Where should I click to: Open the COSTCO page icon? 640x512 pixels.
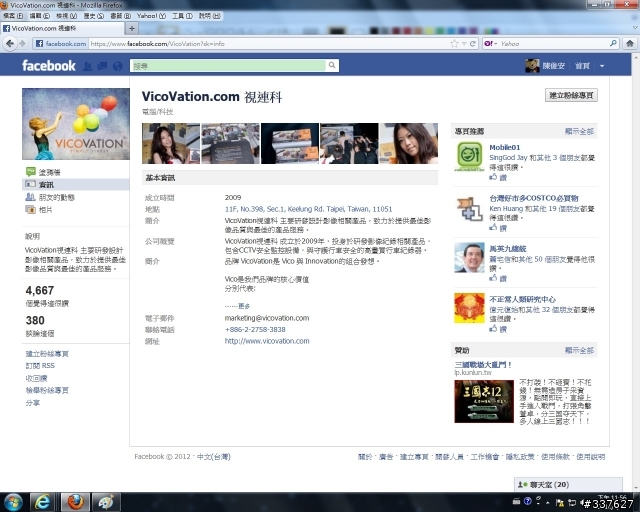[469, 209]
